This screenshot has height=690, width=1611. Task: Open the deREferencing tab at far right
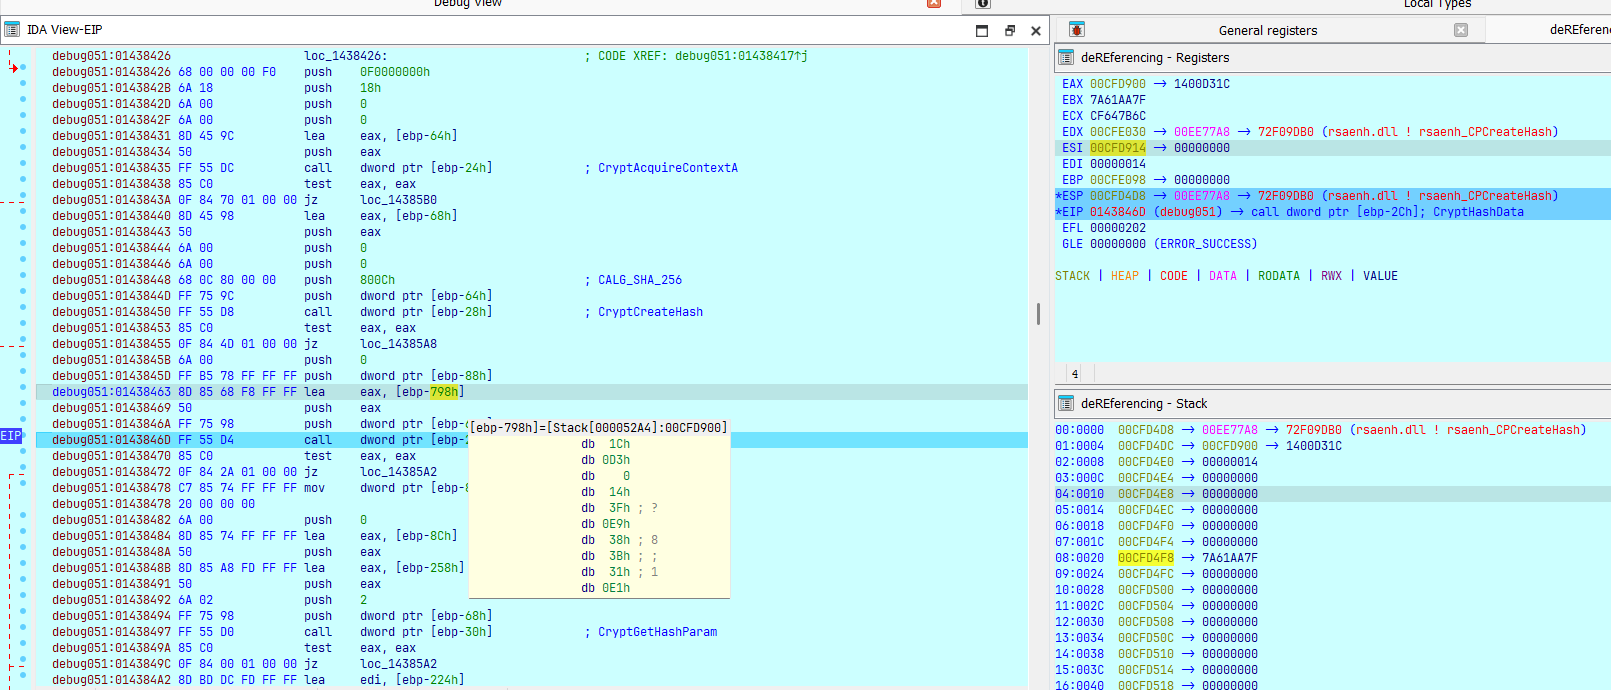pyautogui.click(x=1579, y=30)
